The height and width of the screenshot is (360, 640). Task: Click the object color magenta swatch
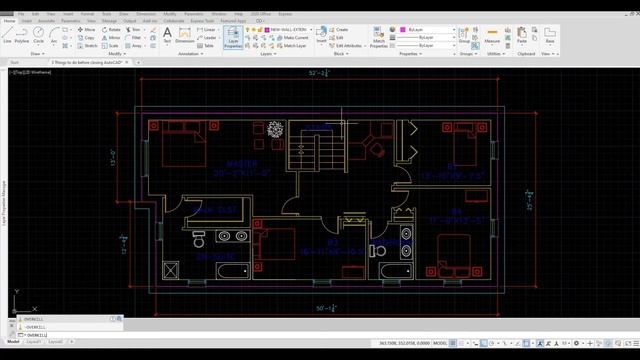[x=402, y=30]
